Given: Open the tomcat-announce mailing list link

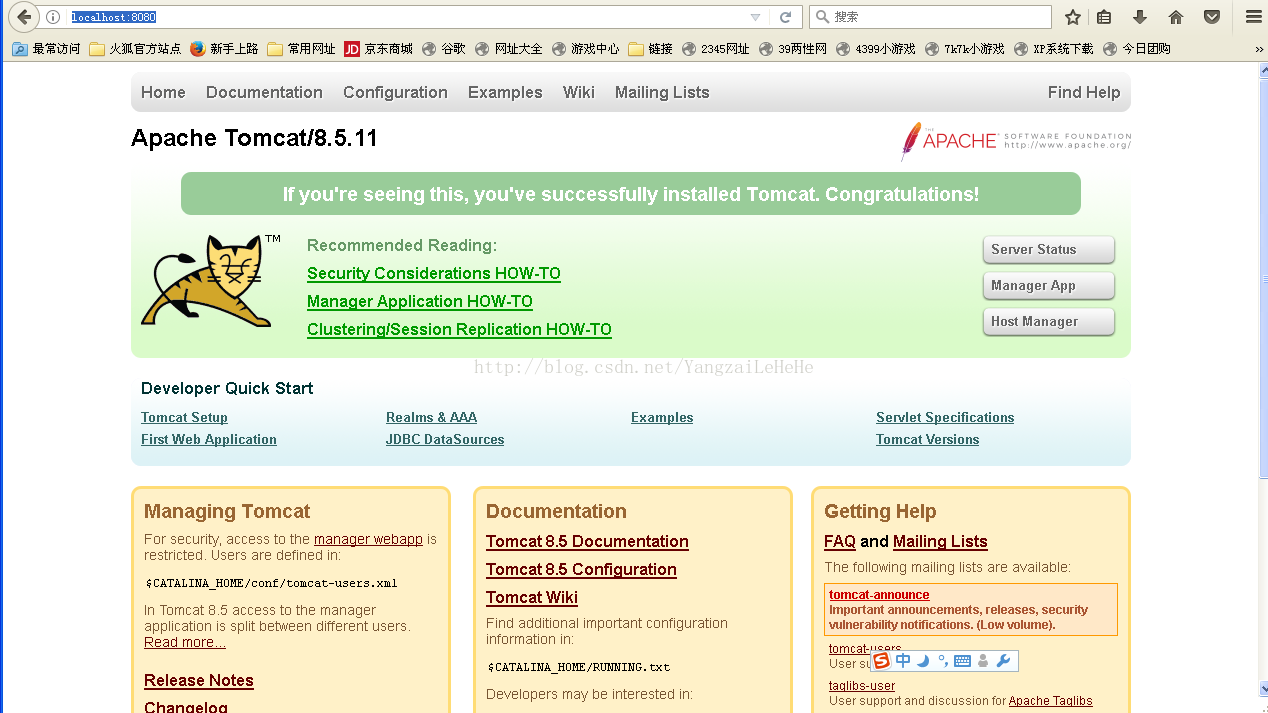Looking at the screenshot, I should point(879,595).
